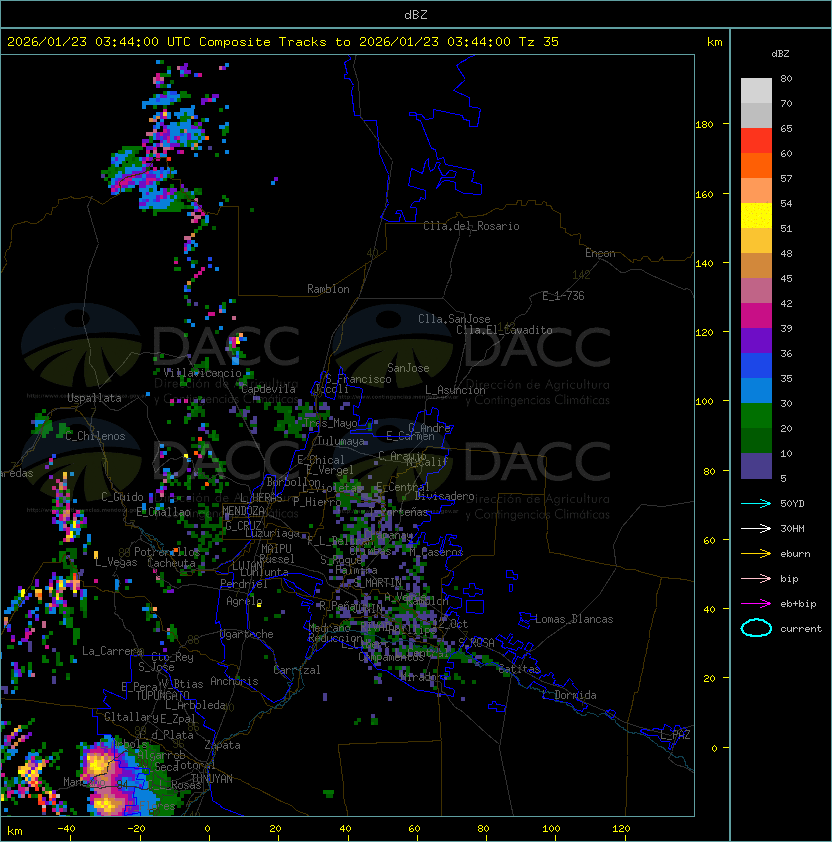
Task: Click the 'E_1-736' map label
Action: [563, 296]
